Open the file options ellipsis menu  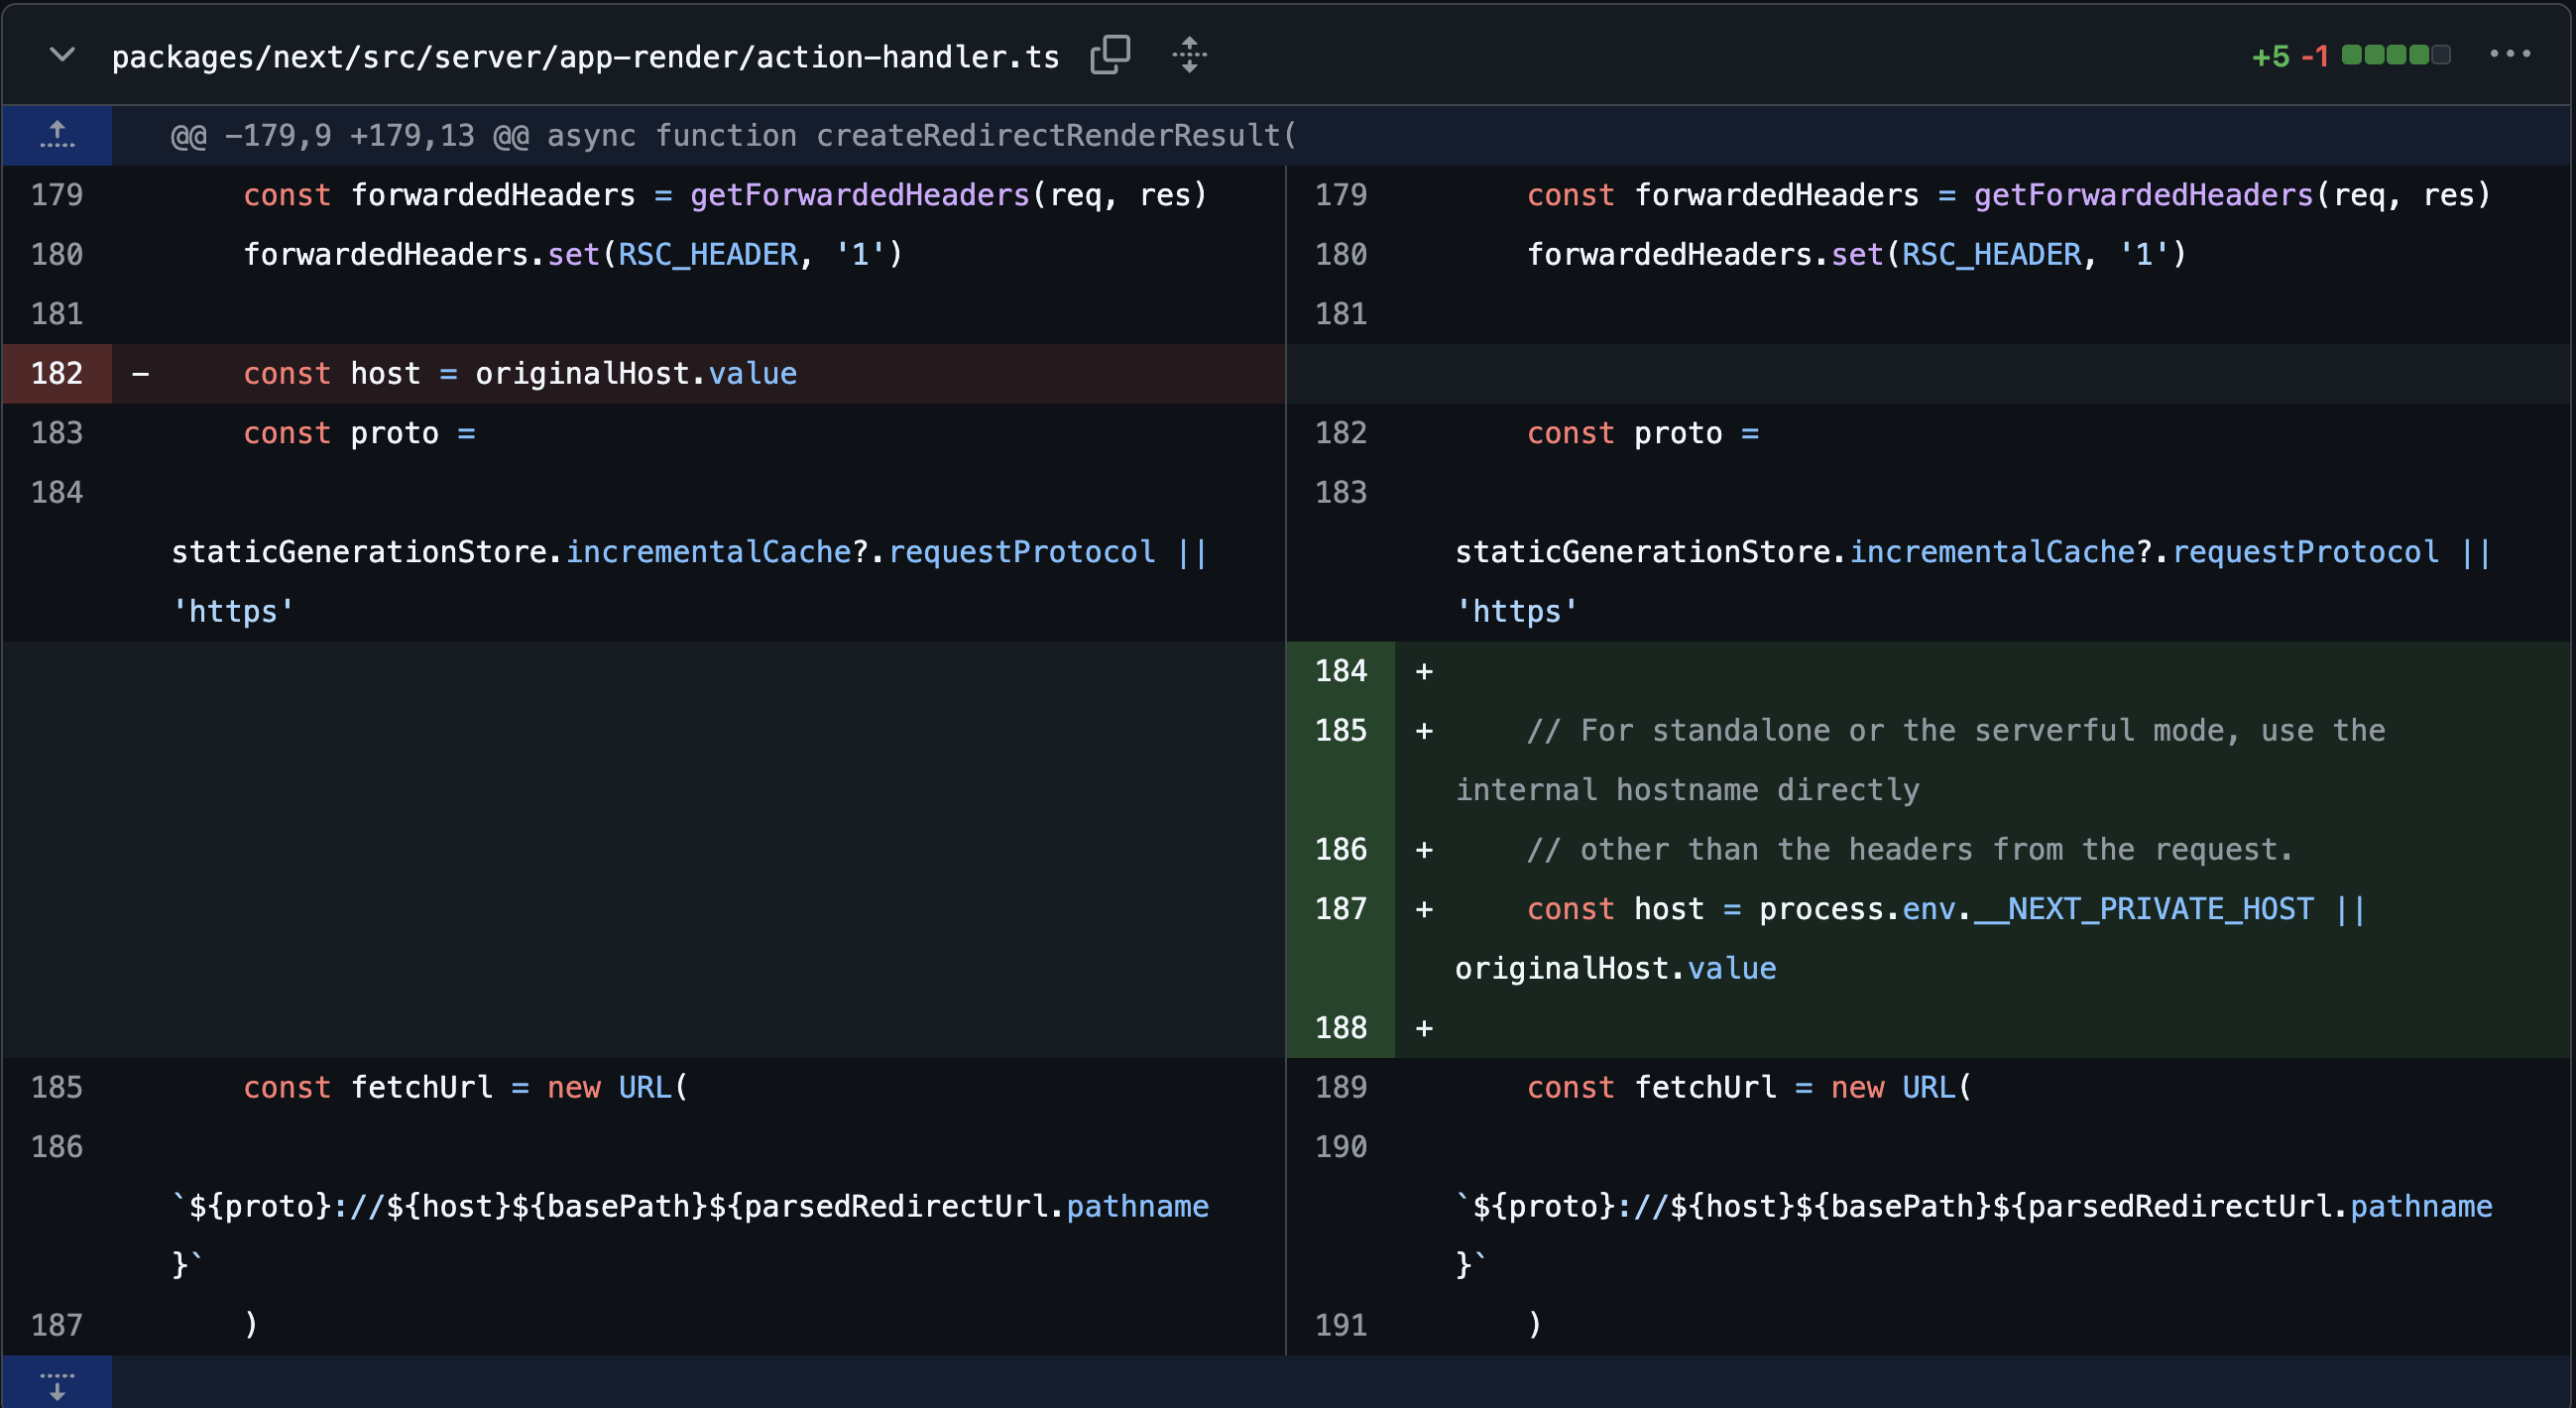(2510, 54)
